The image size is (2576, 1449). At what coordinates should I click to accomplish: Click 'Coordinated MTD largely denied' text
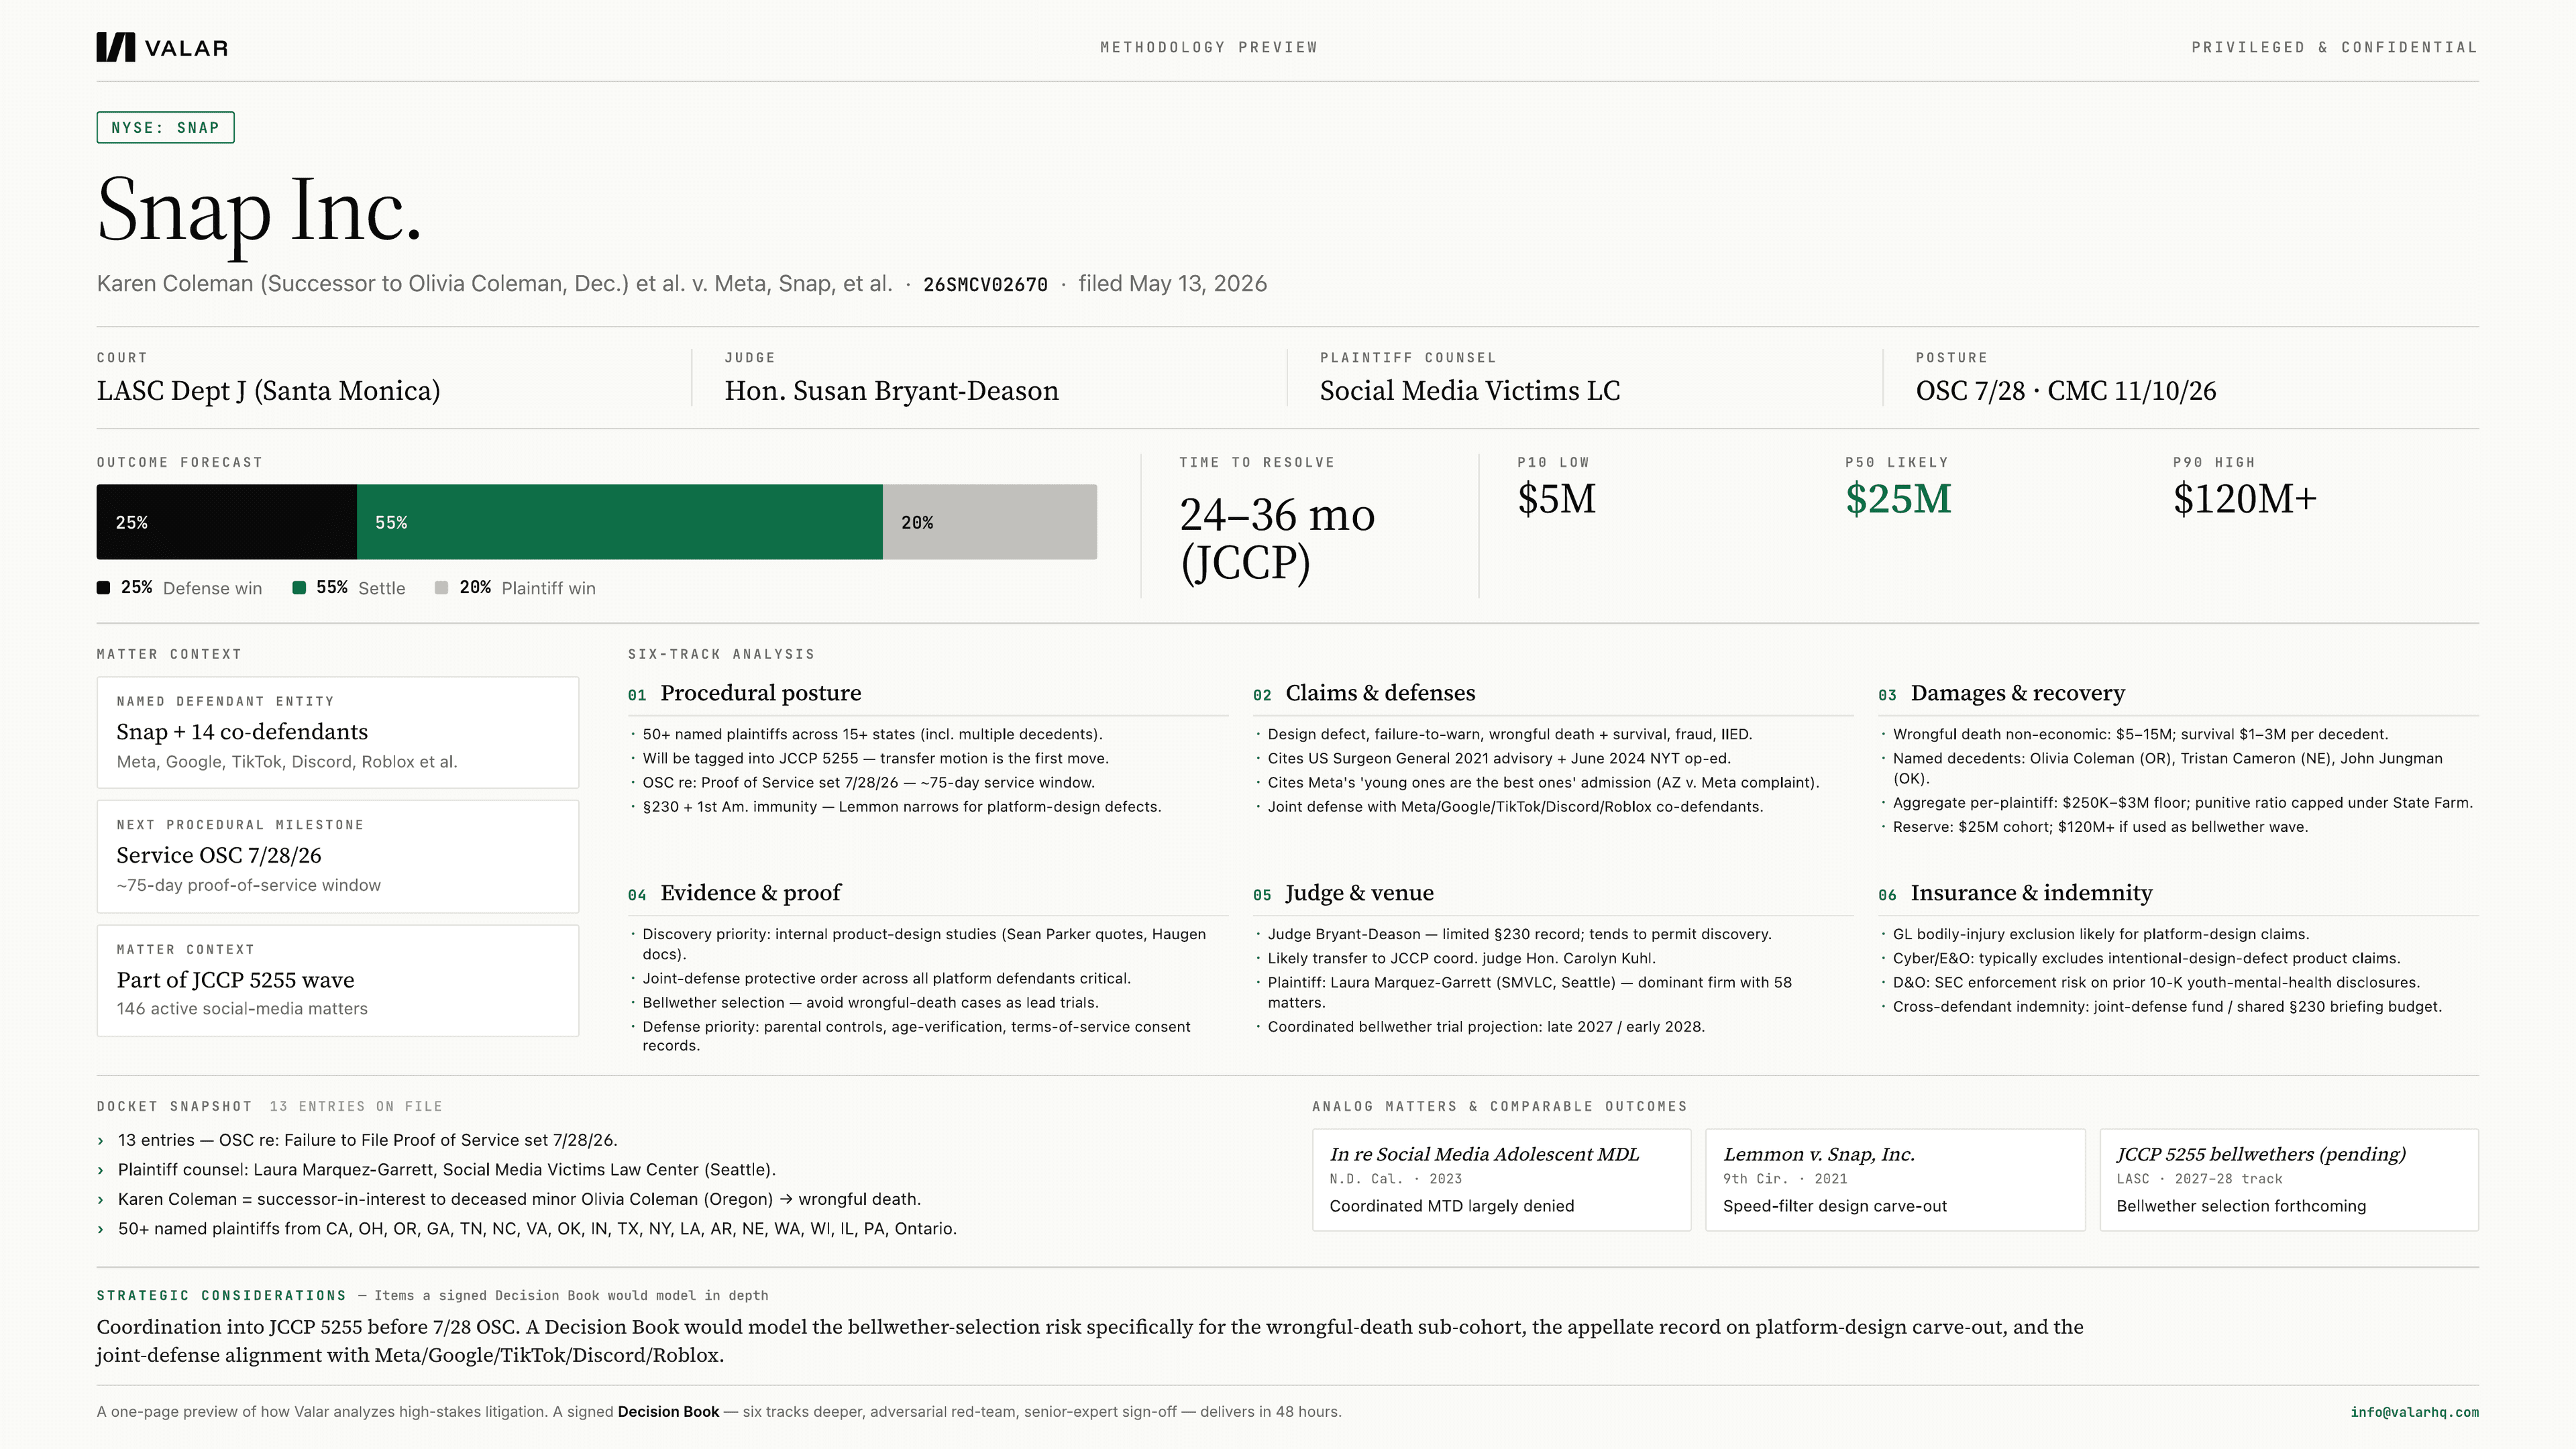(1452, 1207)
